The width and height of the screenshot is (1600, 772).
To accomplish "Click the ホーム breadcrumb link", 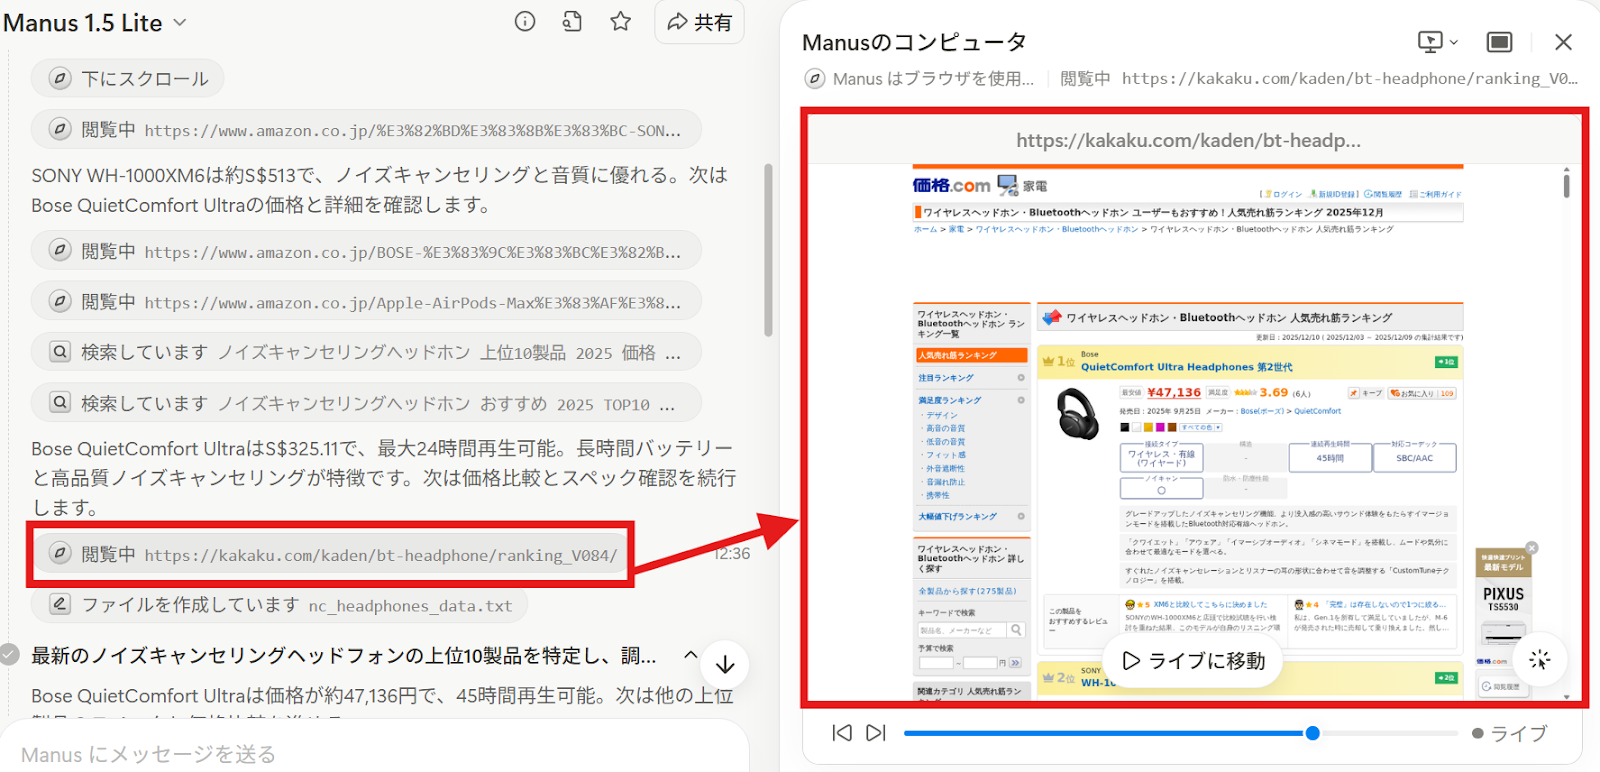I will 925,229.
